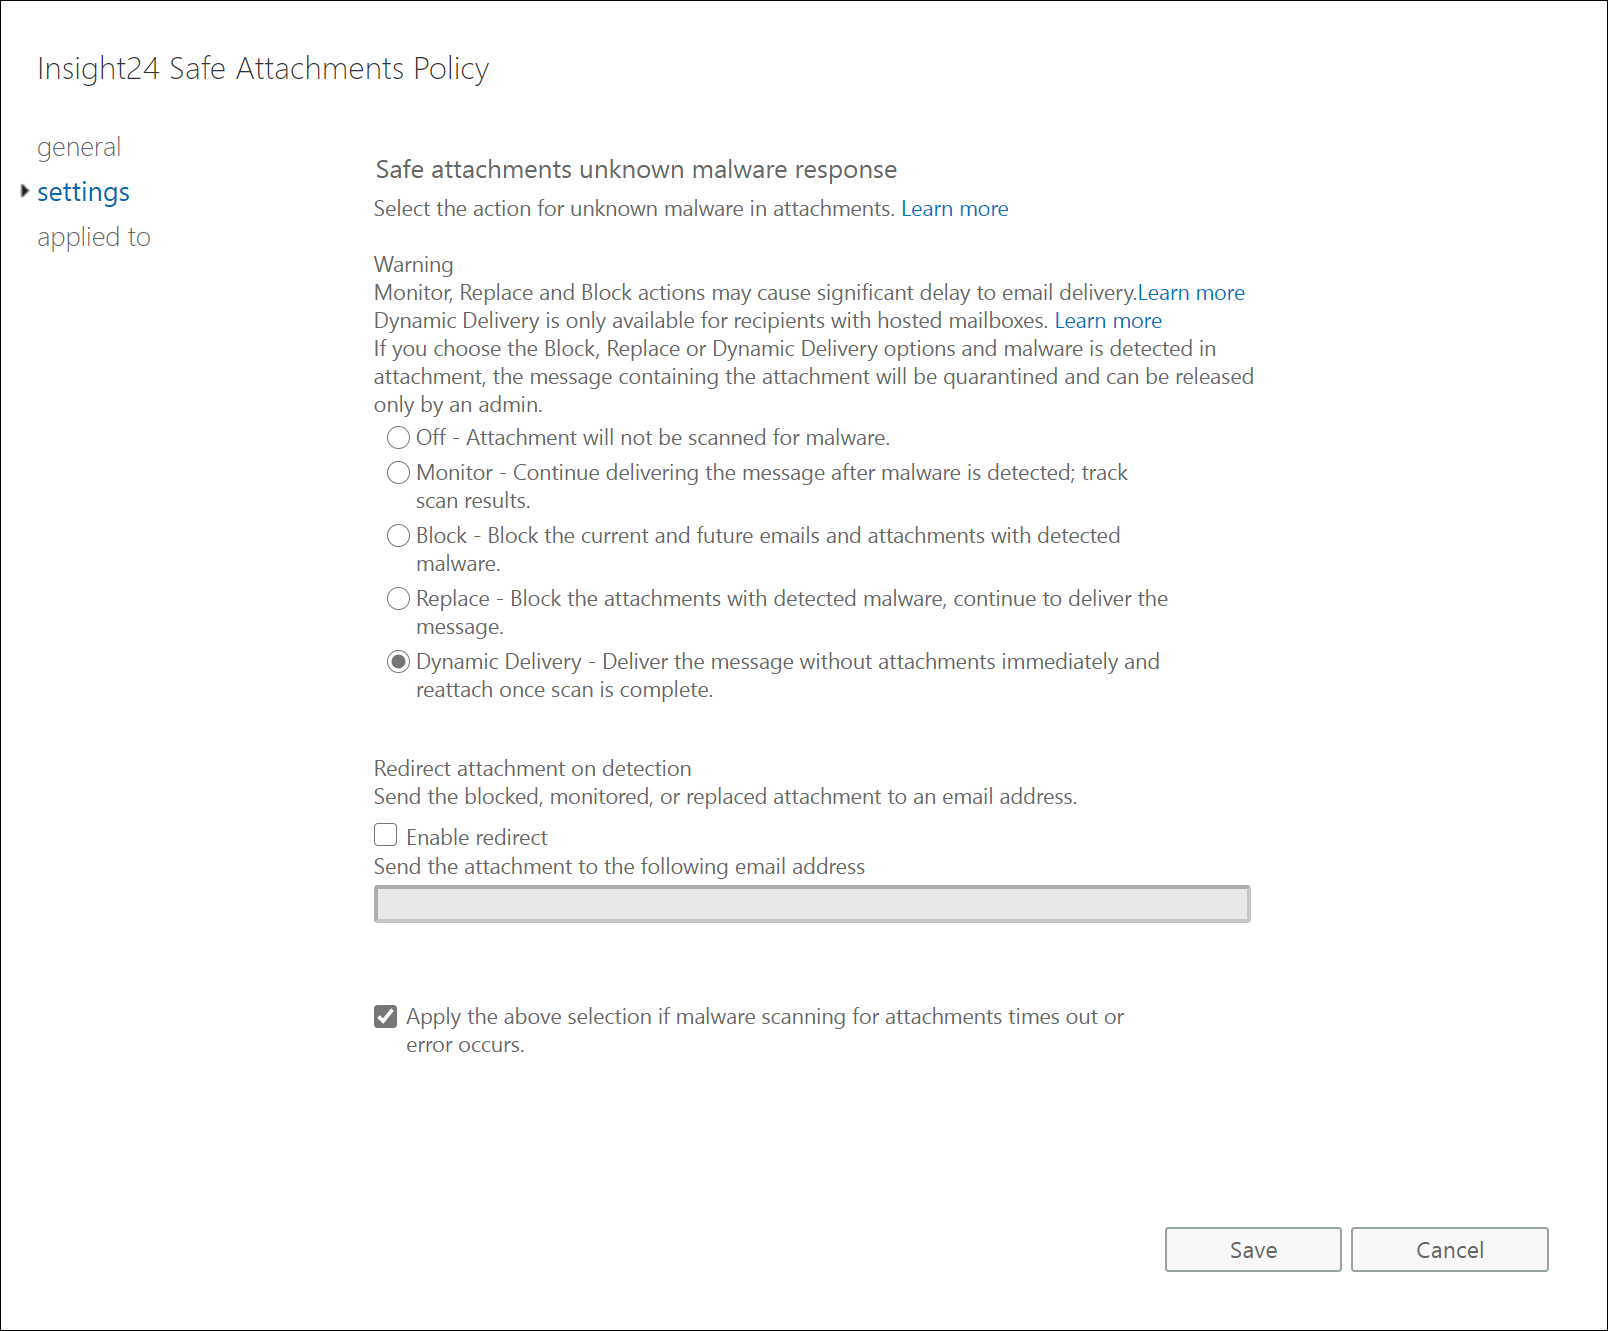Click the redirect email address field
Screen dimensions: 1608x1331
812,904
